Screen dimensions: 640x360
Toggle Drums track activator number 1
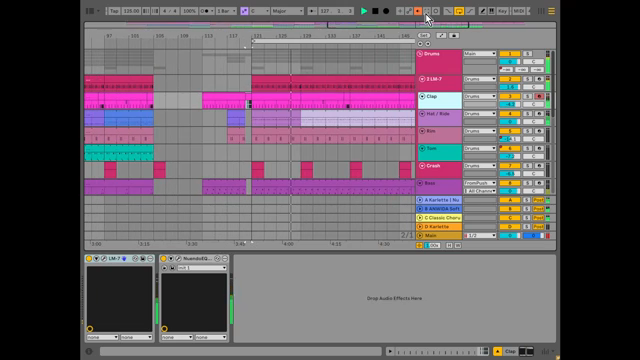510,53
